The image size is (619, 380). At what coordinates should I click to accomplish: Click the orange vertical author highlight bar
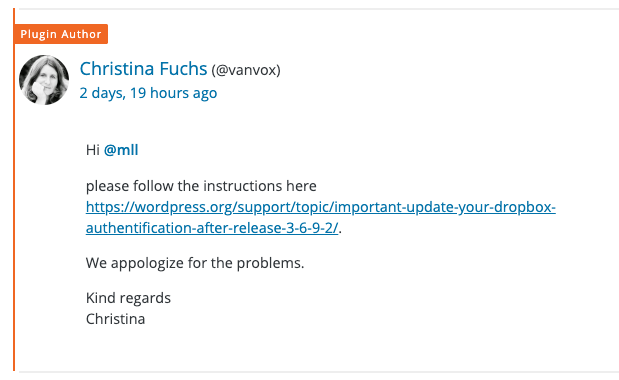click(x=14, y=189)
